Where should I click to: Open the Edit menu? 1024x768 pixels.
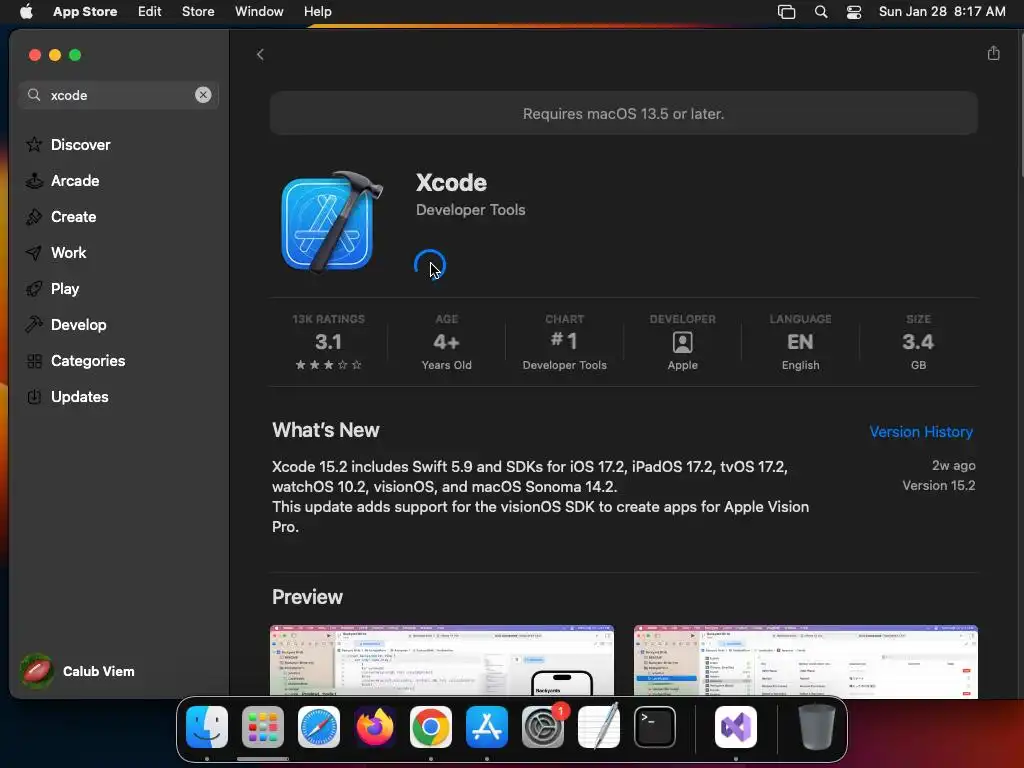tap(150, 12)
